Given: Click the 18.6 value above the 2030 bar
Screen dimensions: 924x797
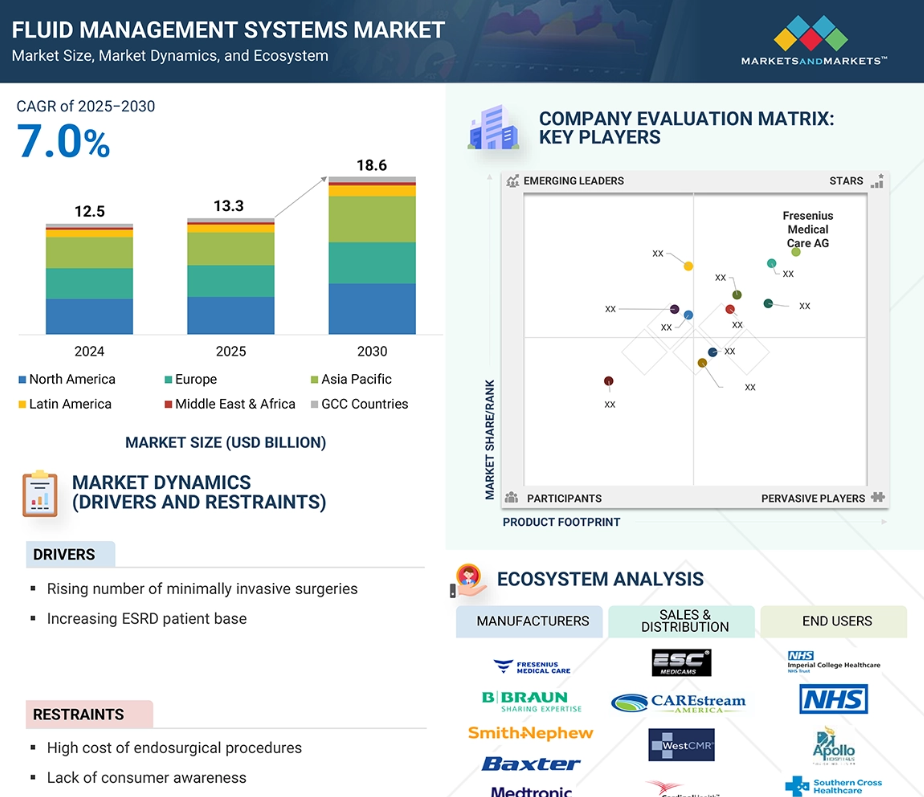Looking at the screenshot, I should click(x=372, y=165).
